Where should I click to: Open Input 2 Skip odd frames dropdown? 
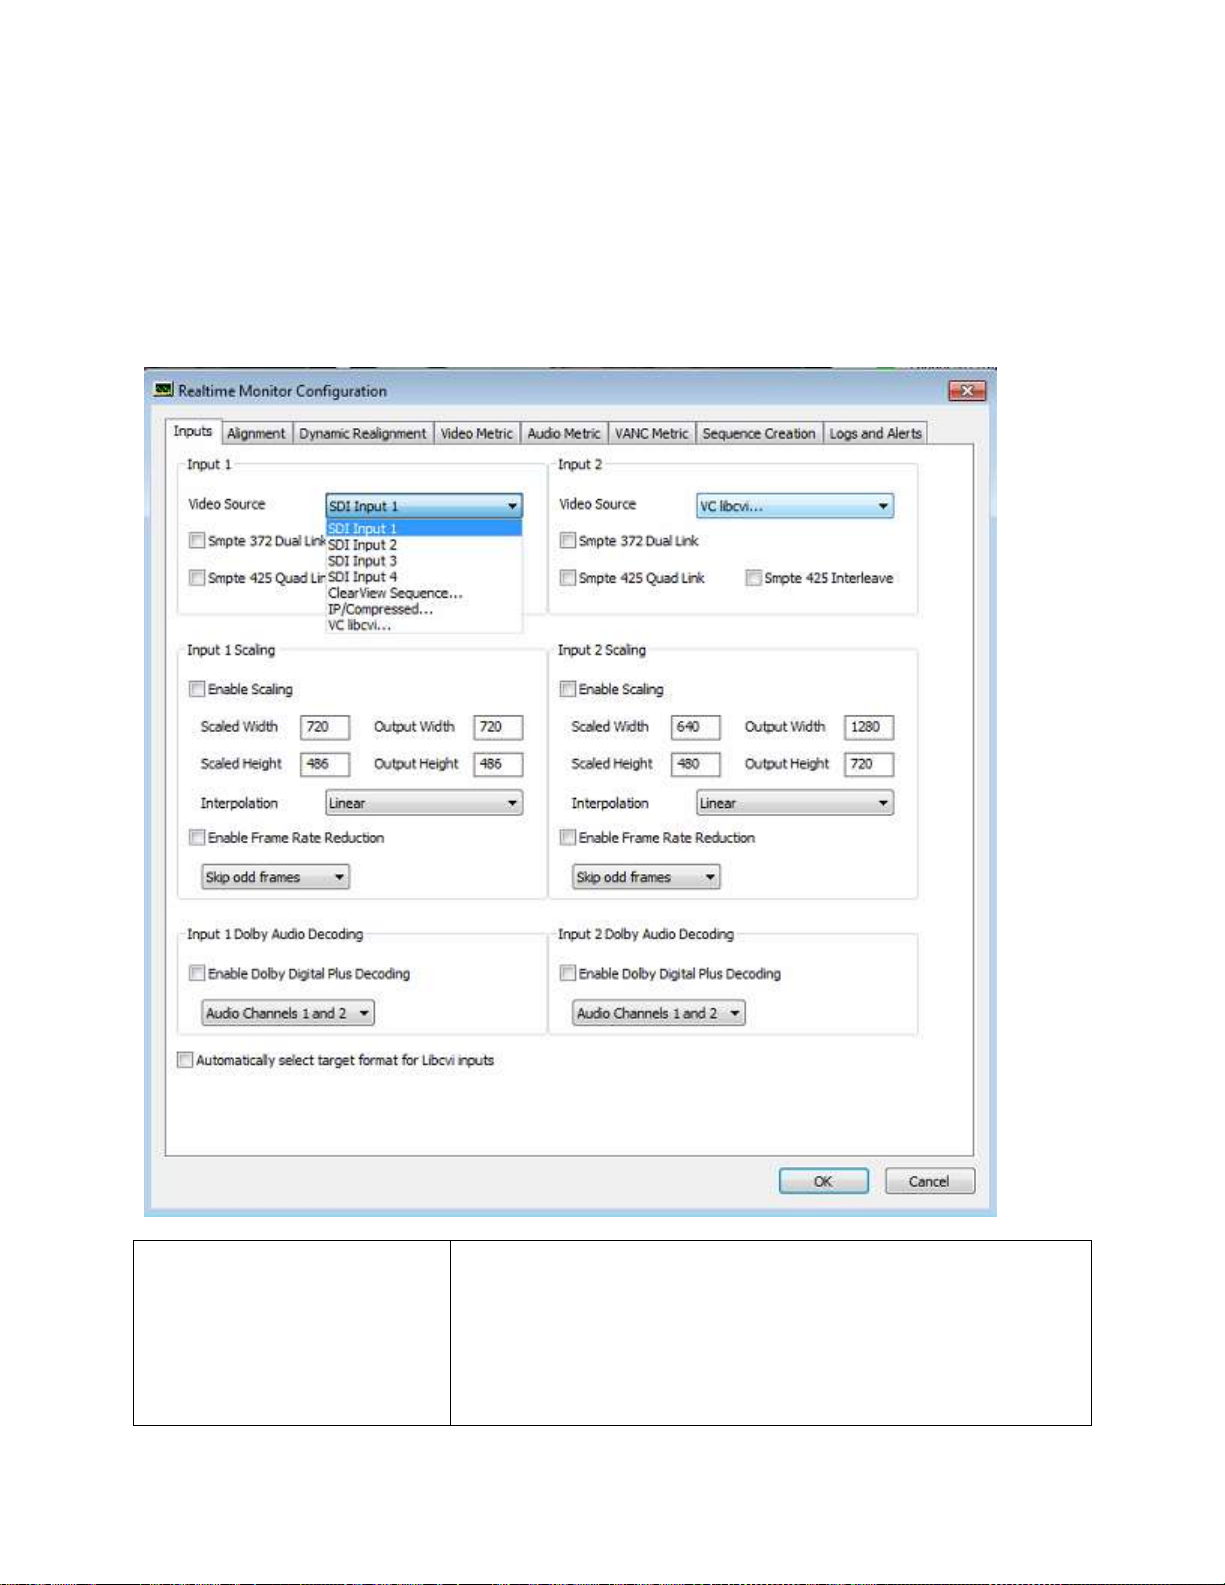click(x=647, y=877)
